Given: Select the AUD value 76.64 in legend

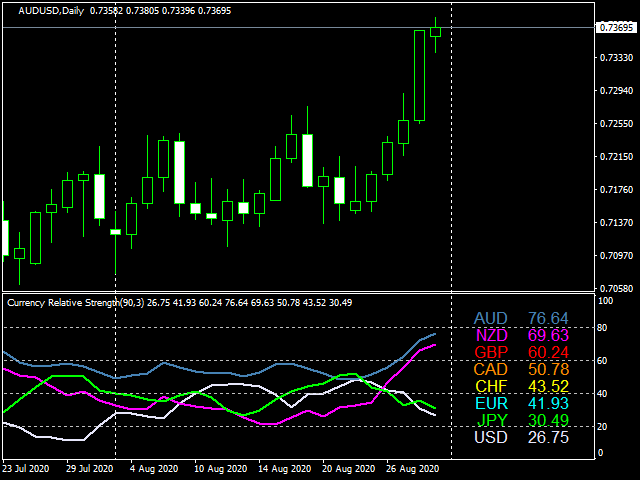Looking at the screenshot, I should pyautogui.click(x=548, y=319).
